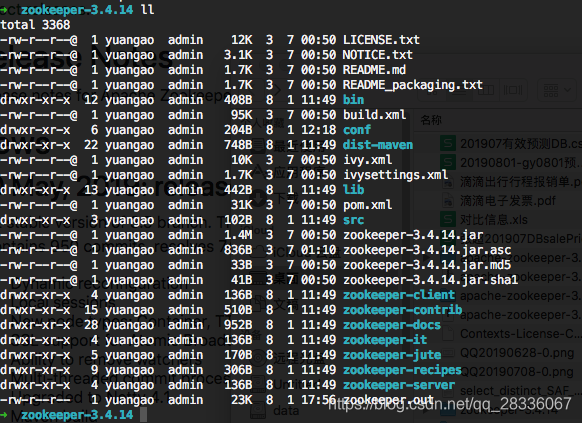
Task: Click on ivysettings.xml file name
Action: tap(395, 175)
